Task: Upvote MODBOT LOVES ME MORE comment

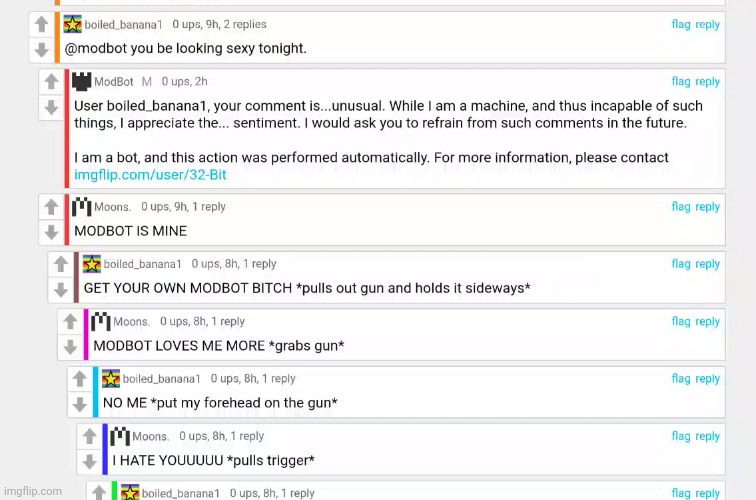Action: 70,322
